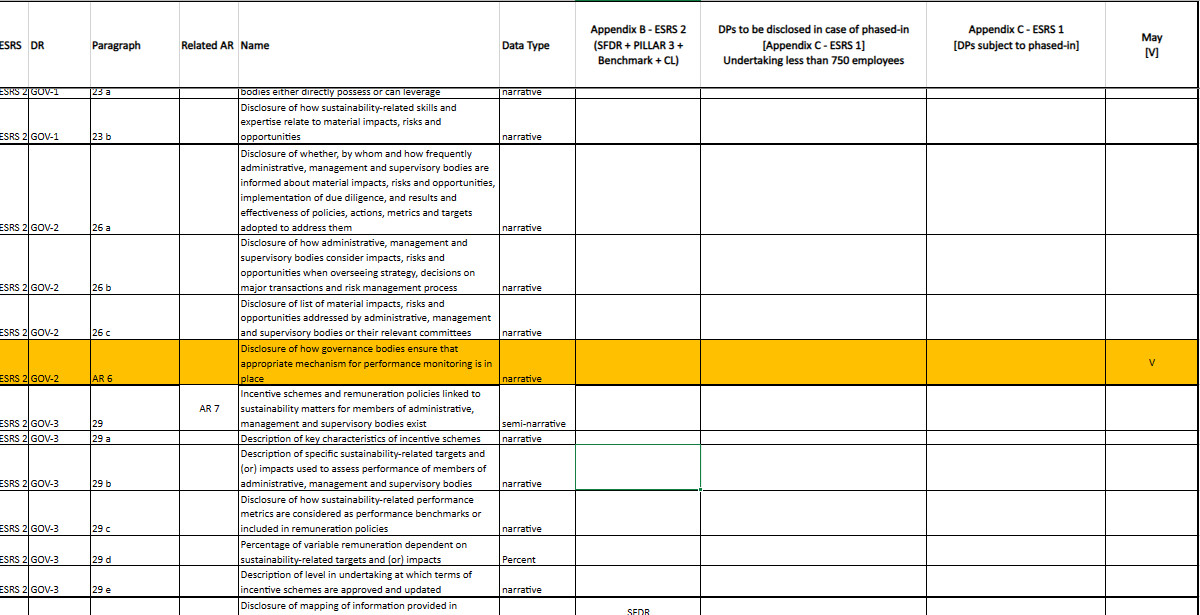Click 'V' in the highlighted row

[1151, 362]
